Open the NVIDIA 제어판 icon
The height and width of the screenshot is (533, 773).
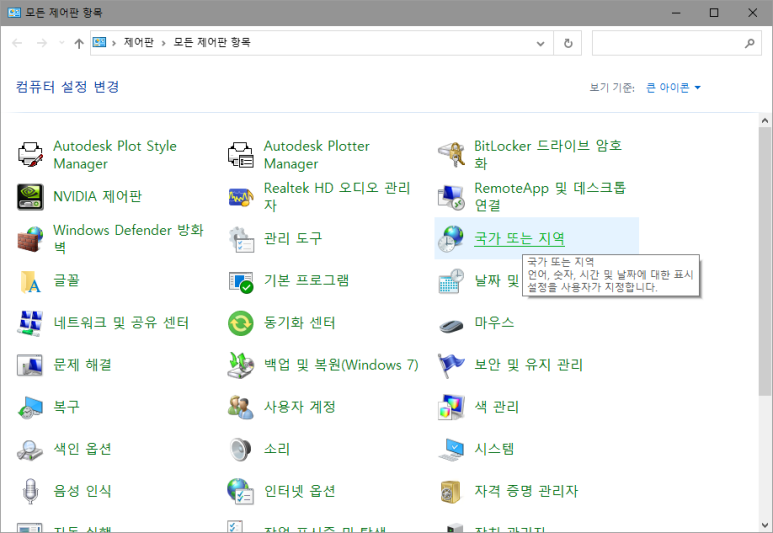[x=30, y=197]
